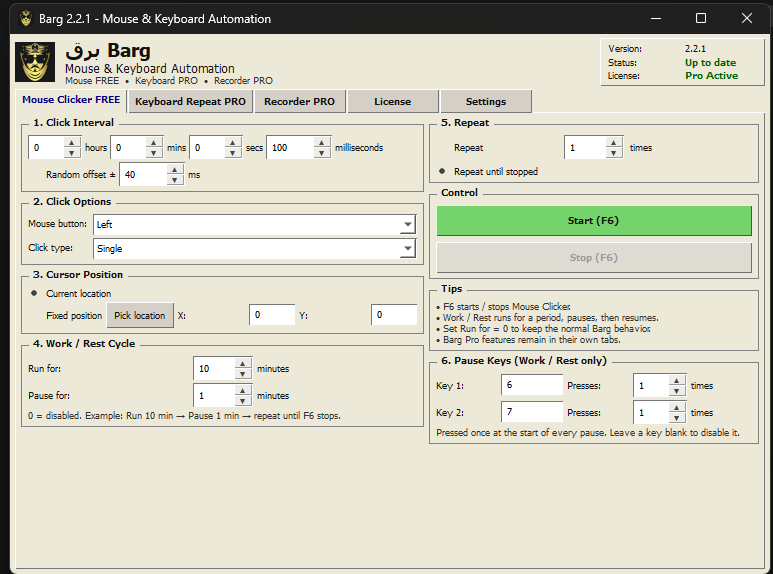Click the Y coordinate input field
This screenshot has height=574, width=773.
tap(394, 315)
